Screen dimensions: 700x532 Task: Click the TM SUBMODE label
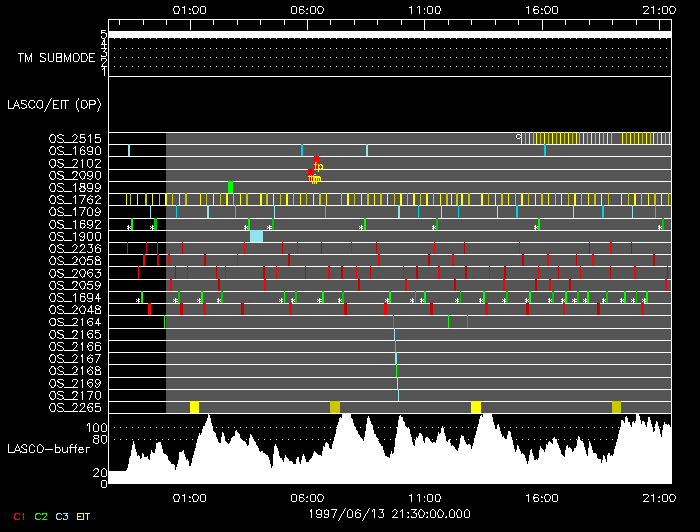click(x=56, y=57)
